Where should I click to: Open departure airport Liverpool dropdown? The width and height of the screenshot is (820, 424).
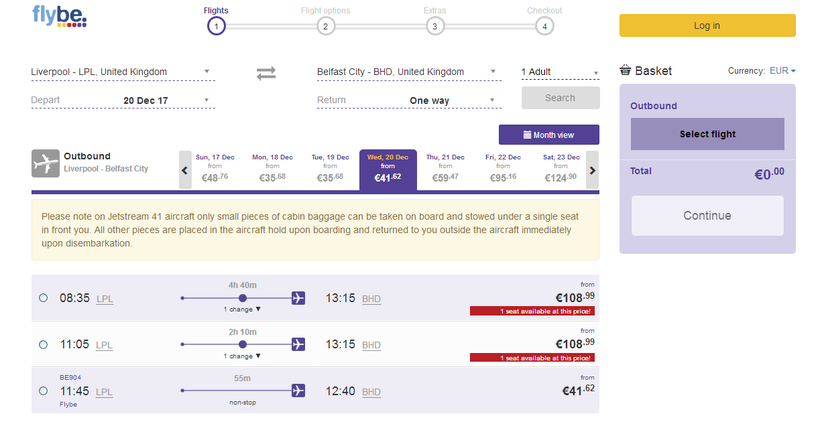tap(122, 72)
